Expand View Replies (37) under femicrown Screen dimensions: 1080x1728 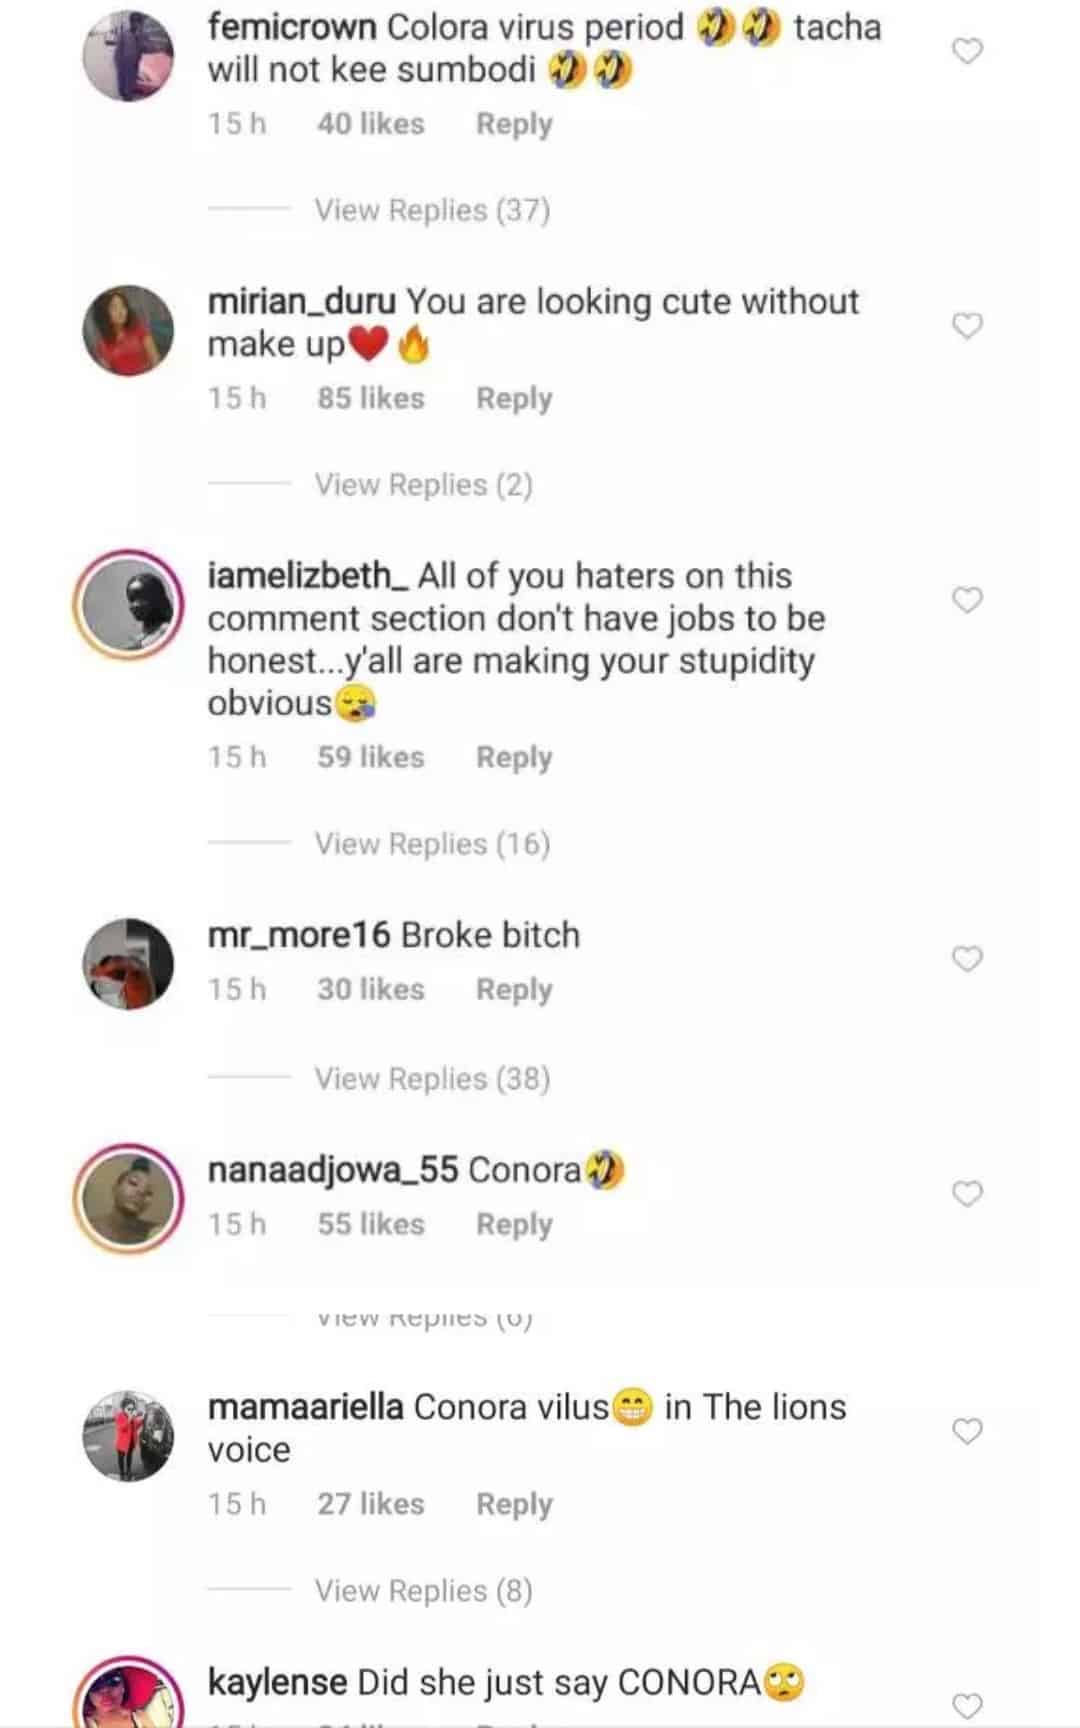pos(432,210)
